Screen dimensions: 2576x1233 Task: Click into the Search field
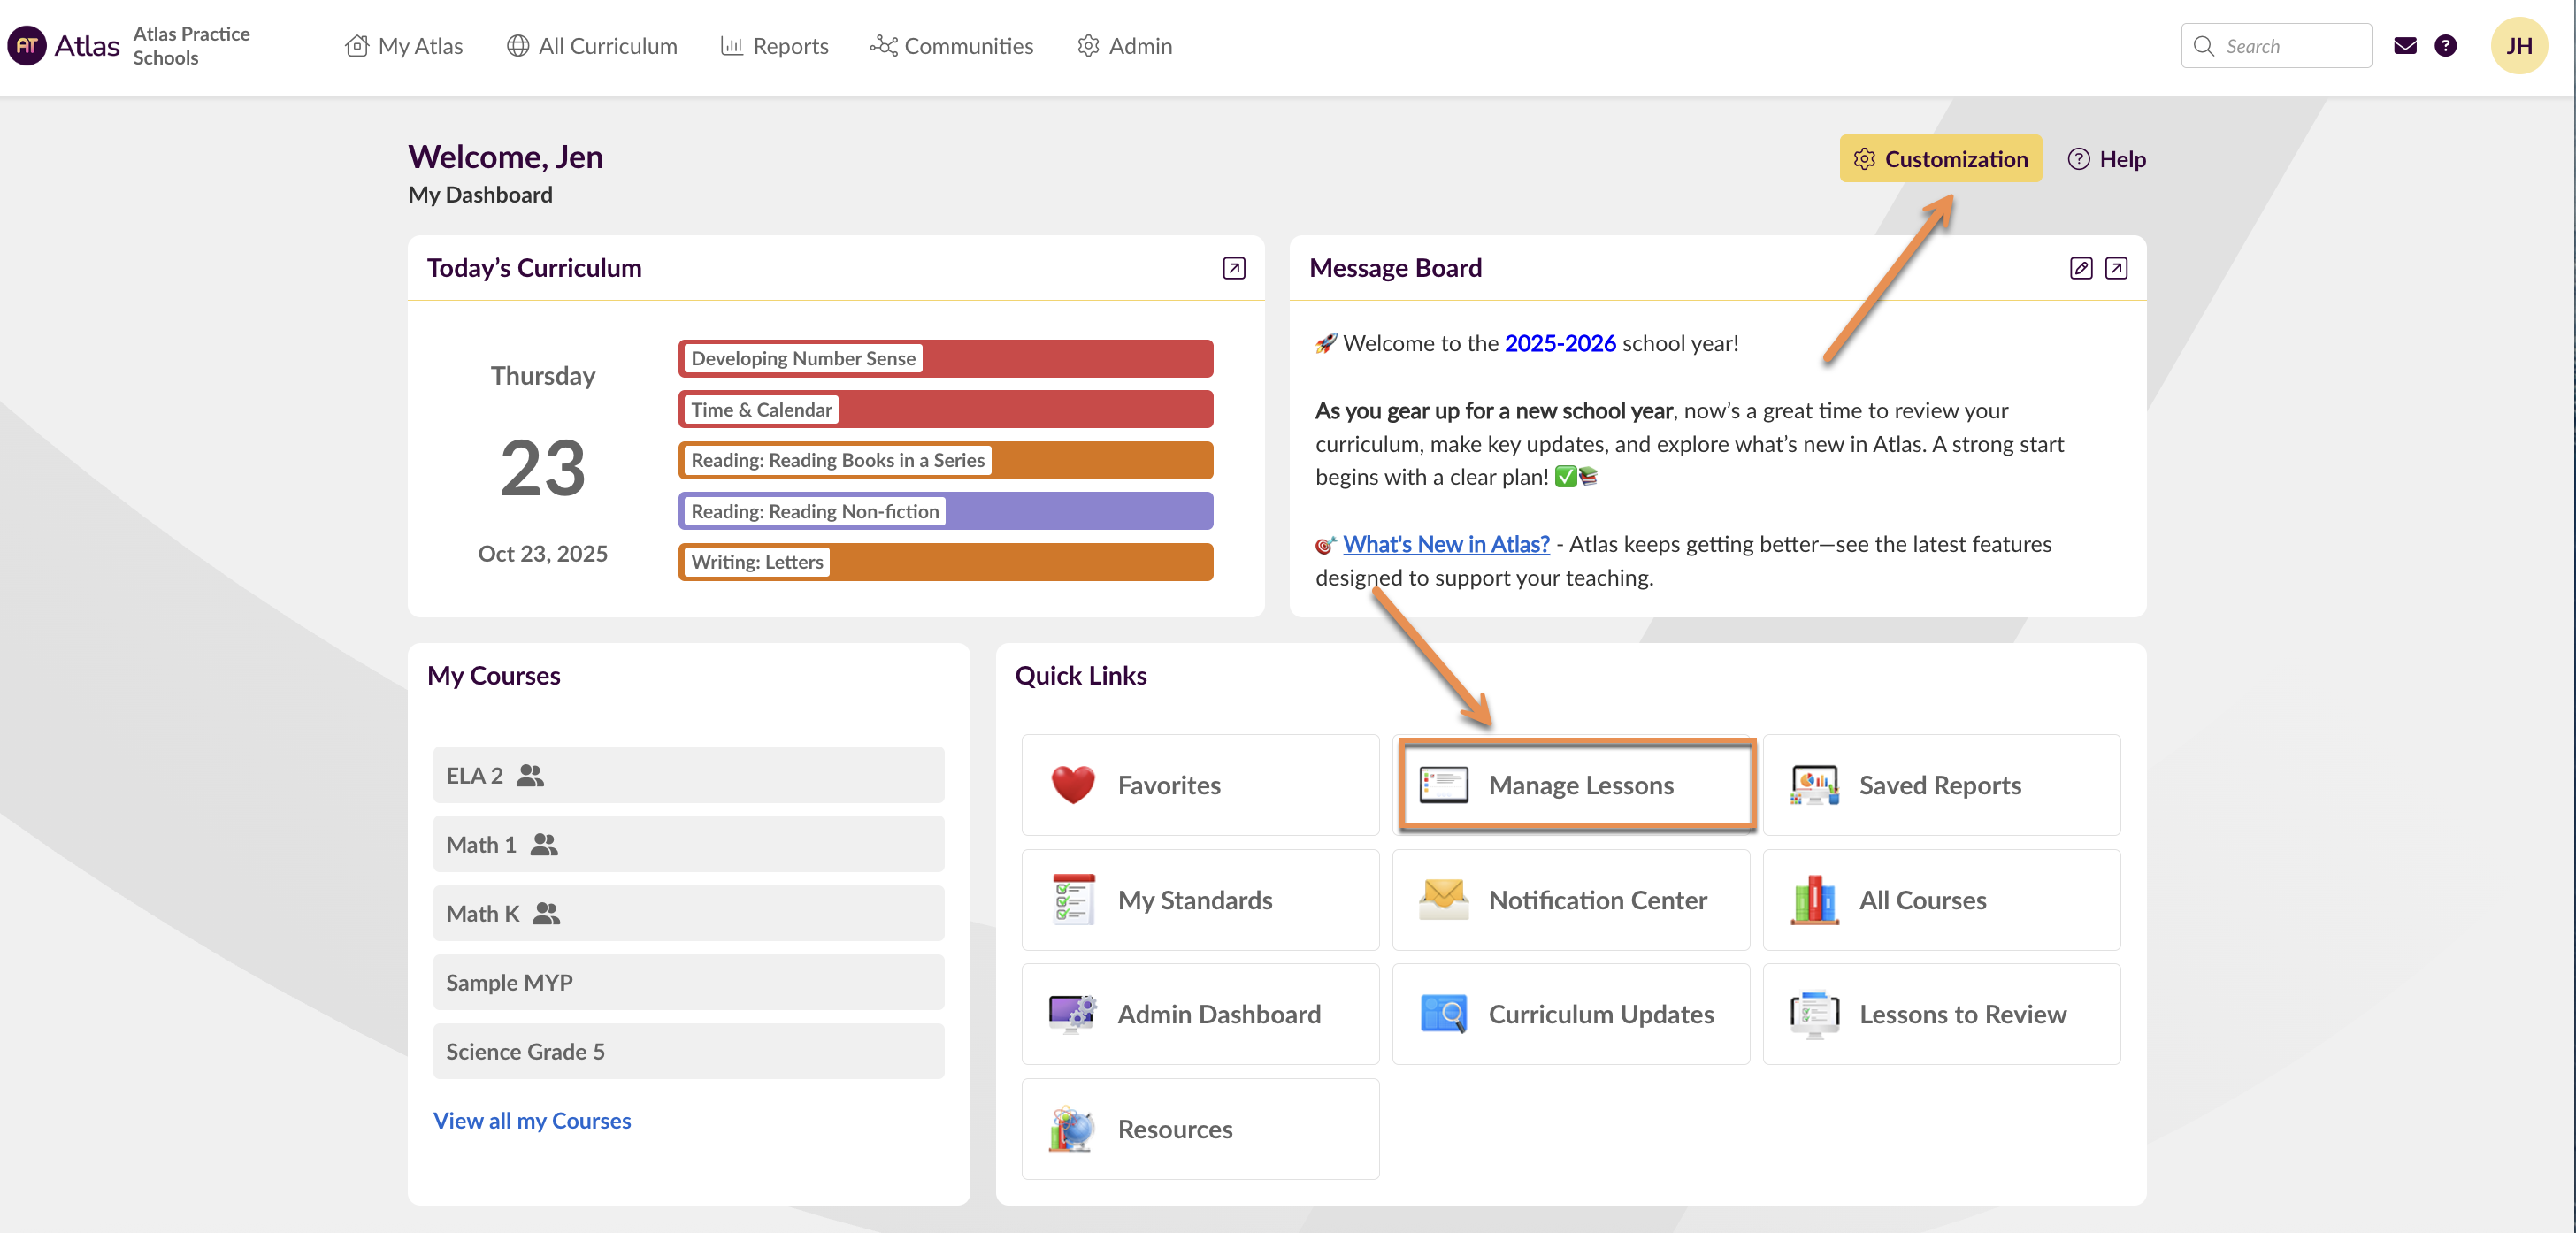2290,46
